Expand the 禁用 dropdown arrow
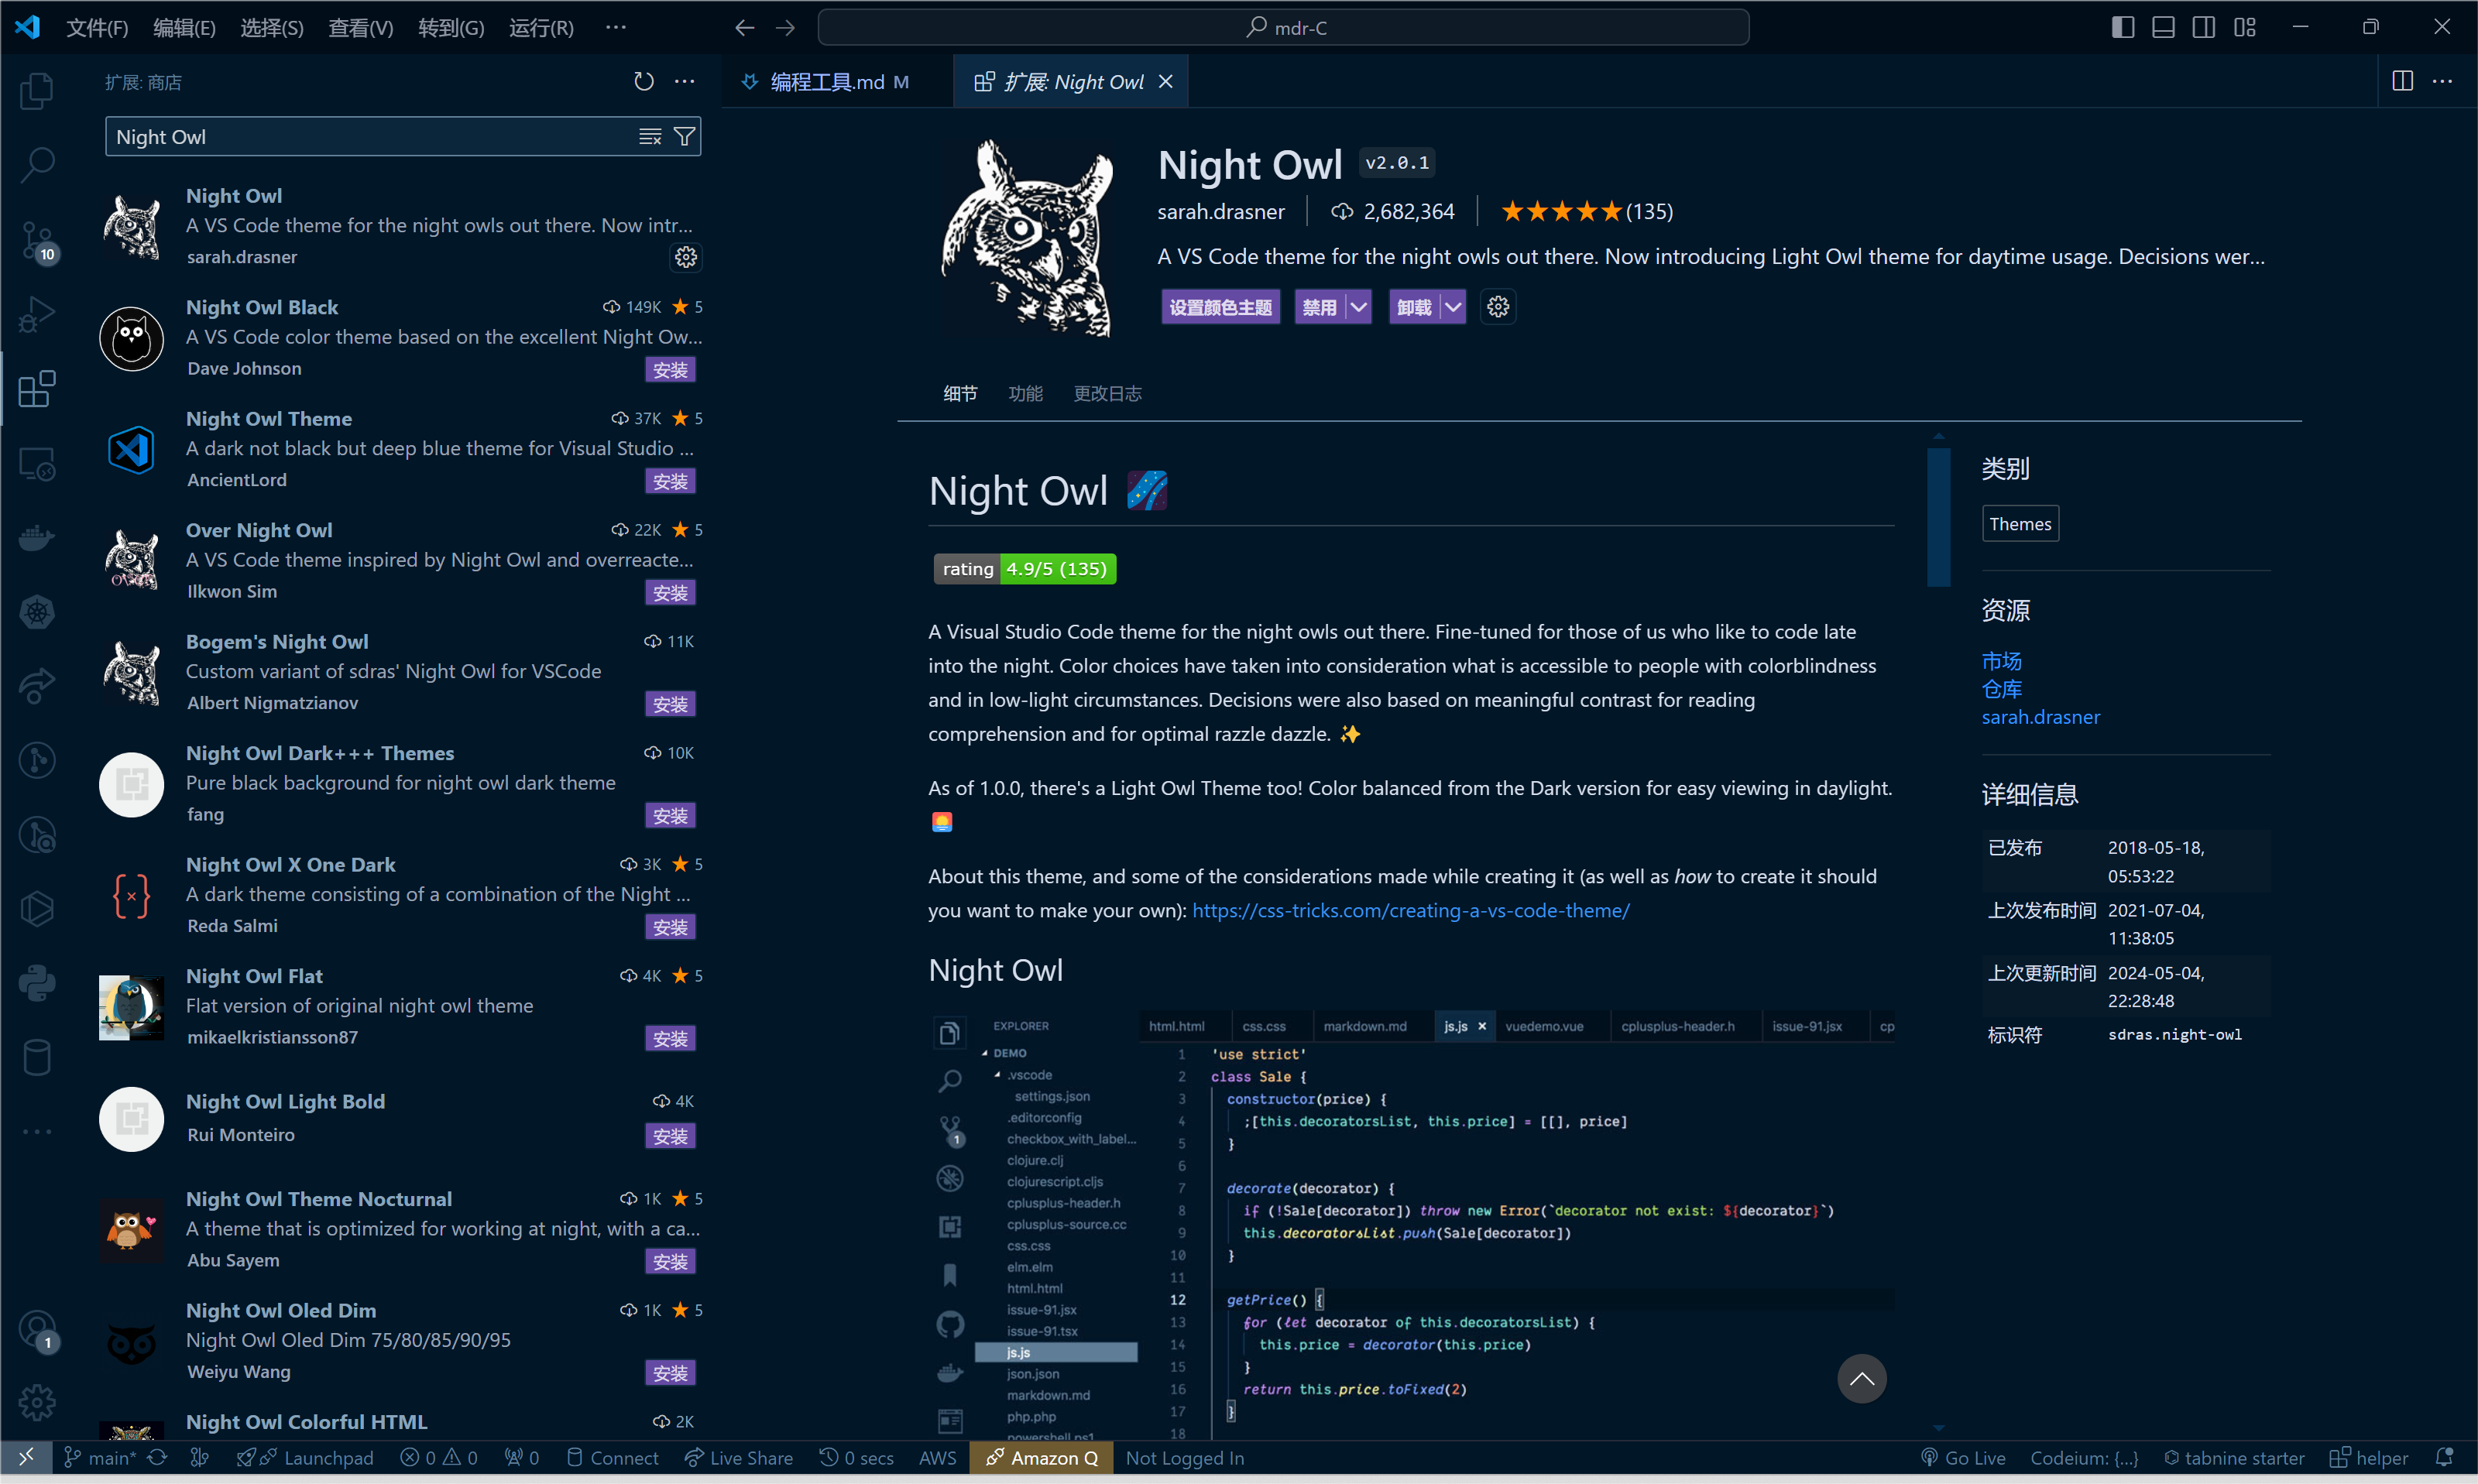This screenshot has width=2478, height=1484. (1358, 307)
